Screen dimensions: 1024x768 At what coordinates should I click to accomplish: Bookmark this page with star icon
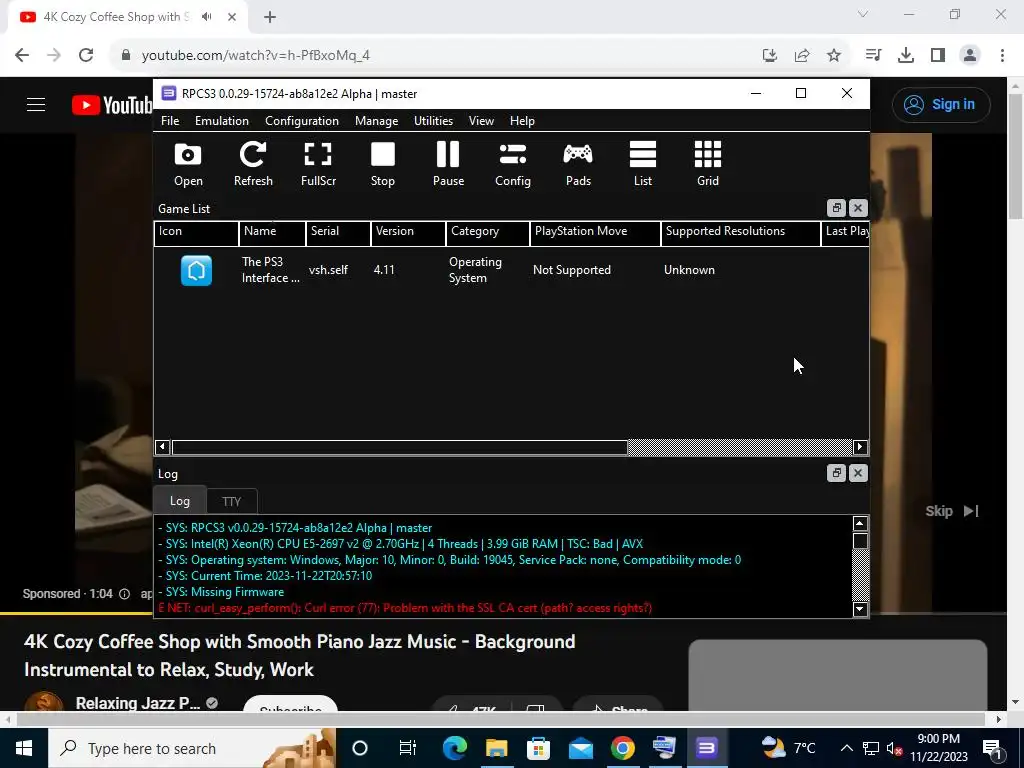[834, 56]
